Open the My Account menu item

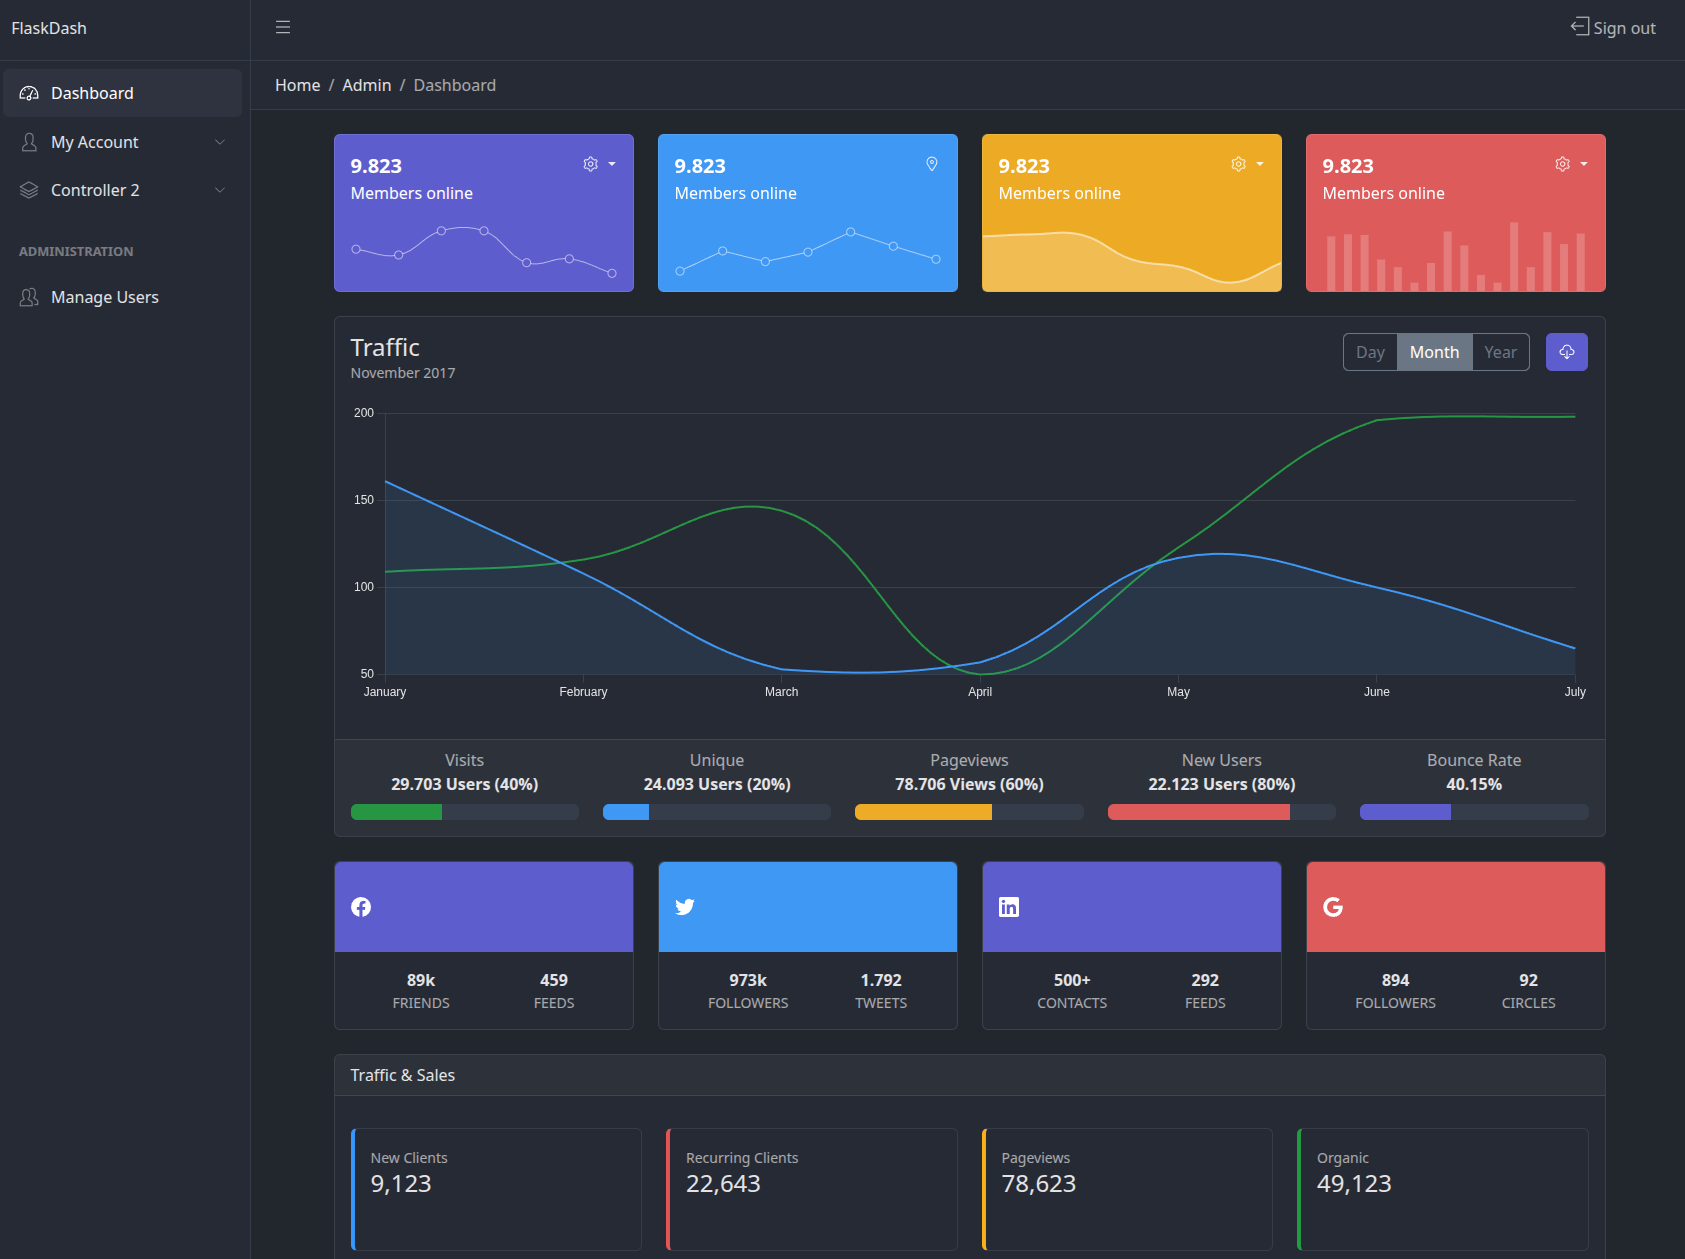pyautogui.click(x=122, y=142)
